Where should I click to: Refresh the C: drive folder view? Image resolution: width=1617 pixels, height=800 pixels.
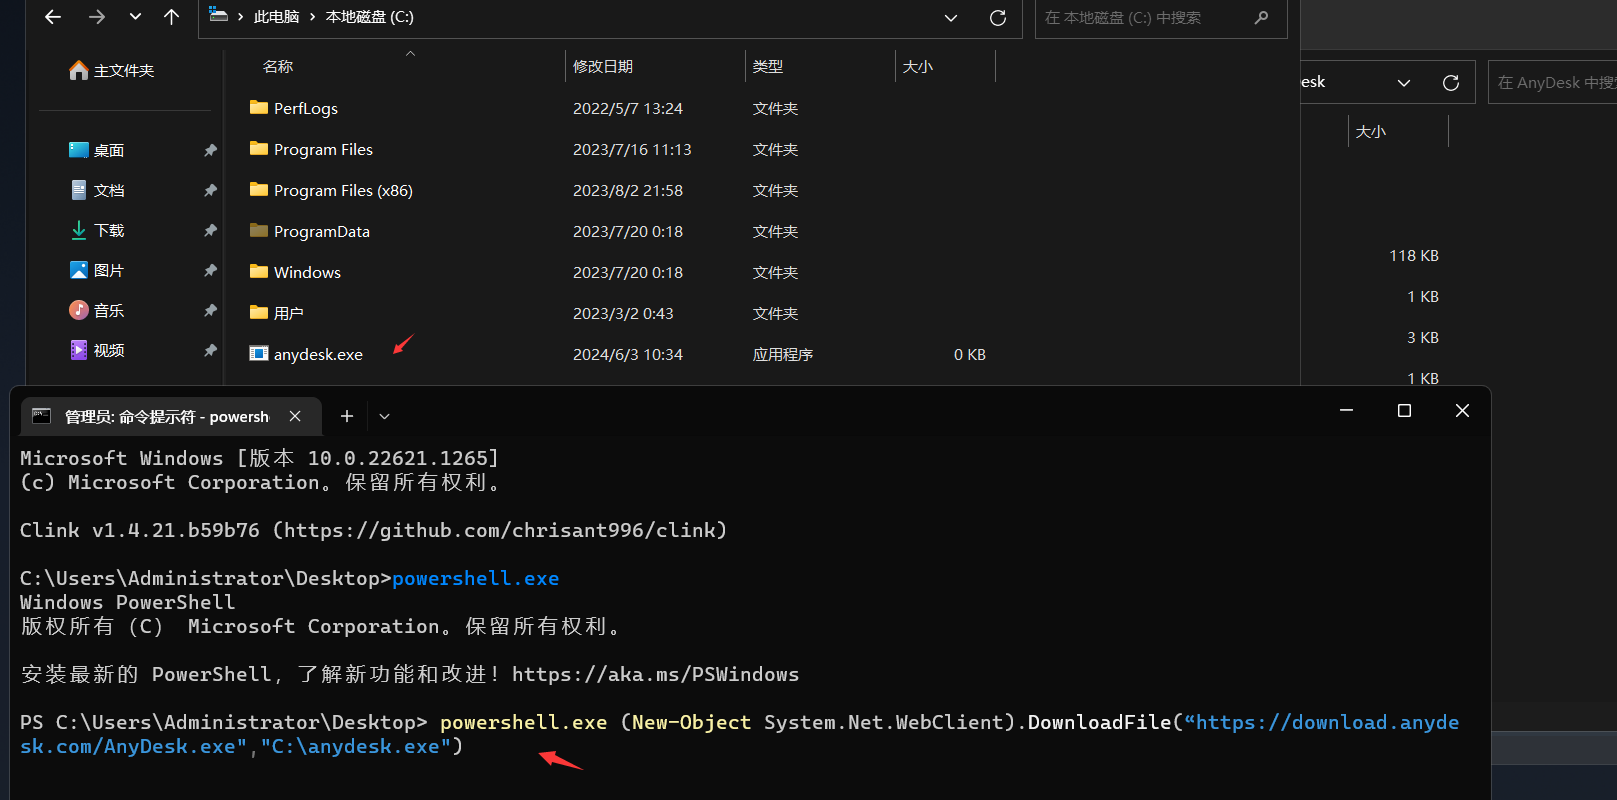coord(998,18)
